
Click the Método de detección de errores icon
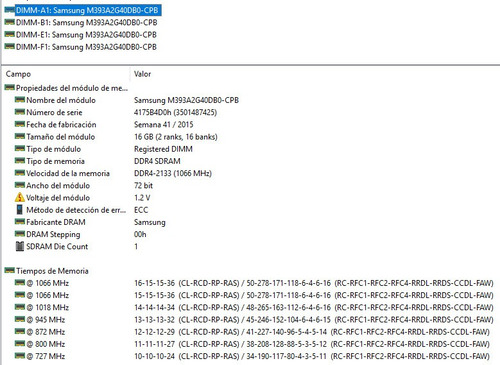[20, 210]
